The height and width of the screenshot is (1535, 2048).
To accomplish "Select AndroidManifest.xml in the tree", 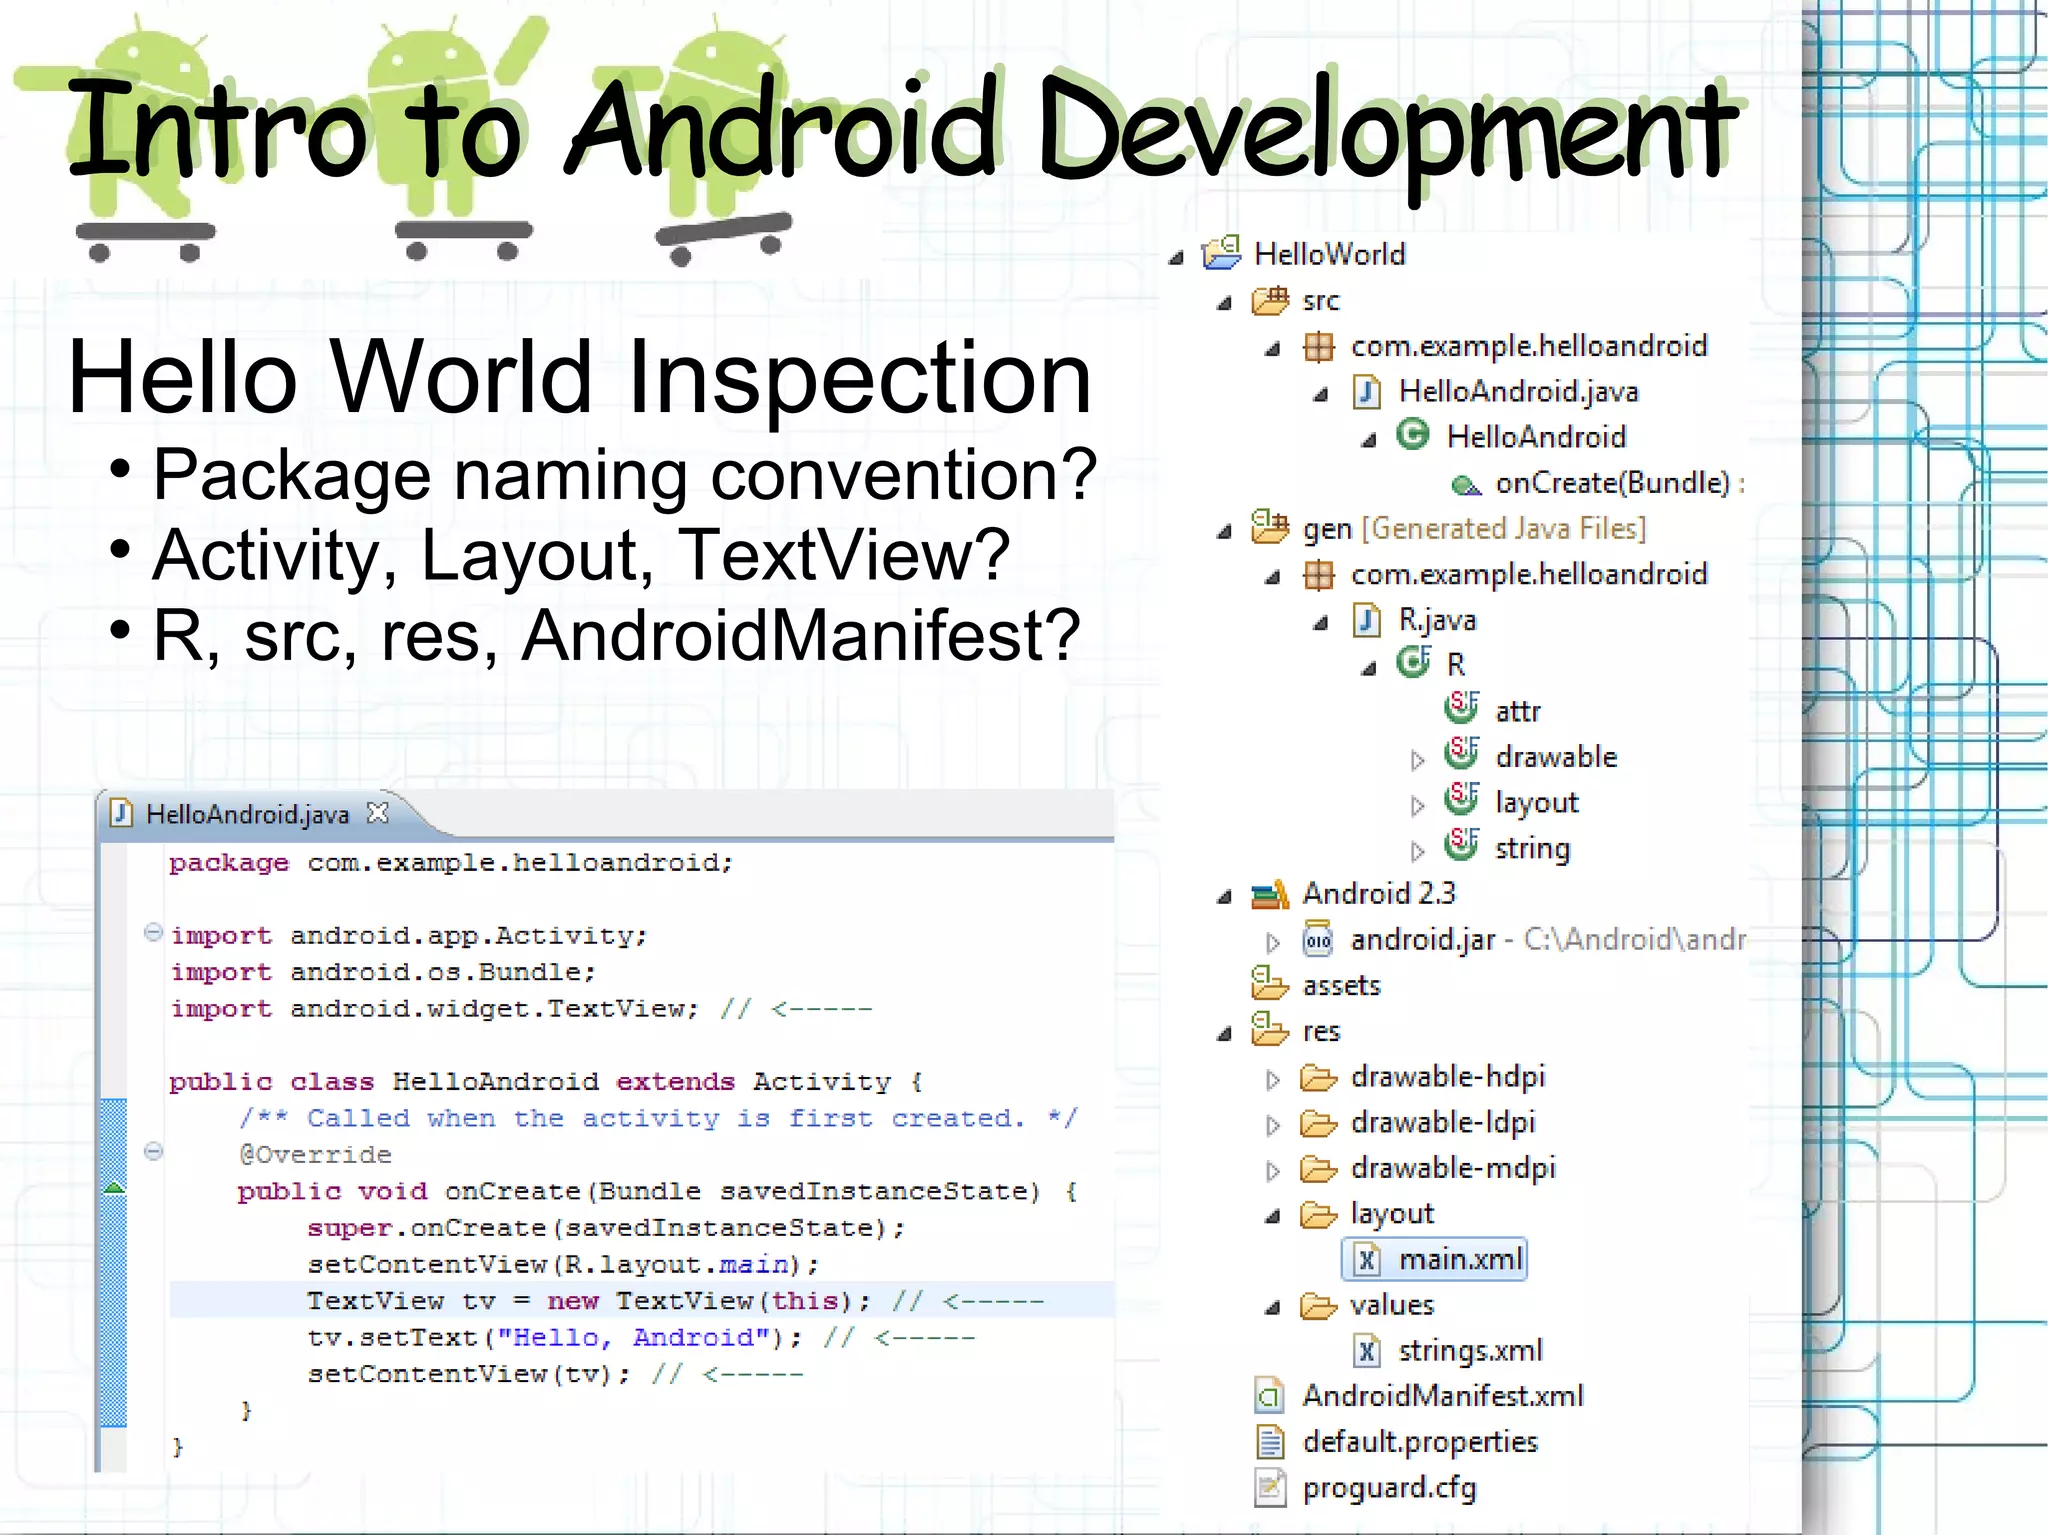I will [1443, 1396].
